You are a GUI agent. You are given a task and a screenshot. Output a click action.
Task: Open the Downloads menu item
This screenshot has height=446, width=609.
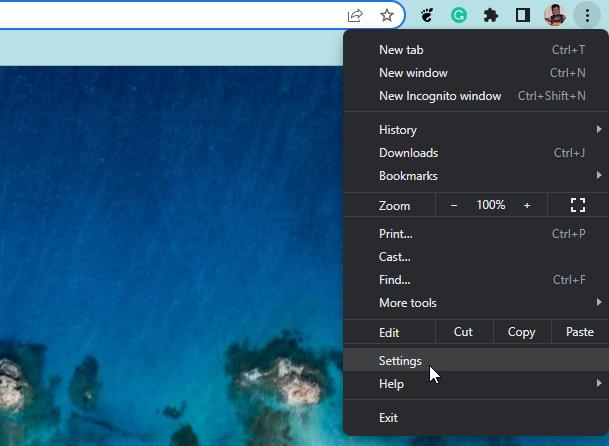476,153
